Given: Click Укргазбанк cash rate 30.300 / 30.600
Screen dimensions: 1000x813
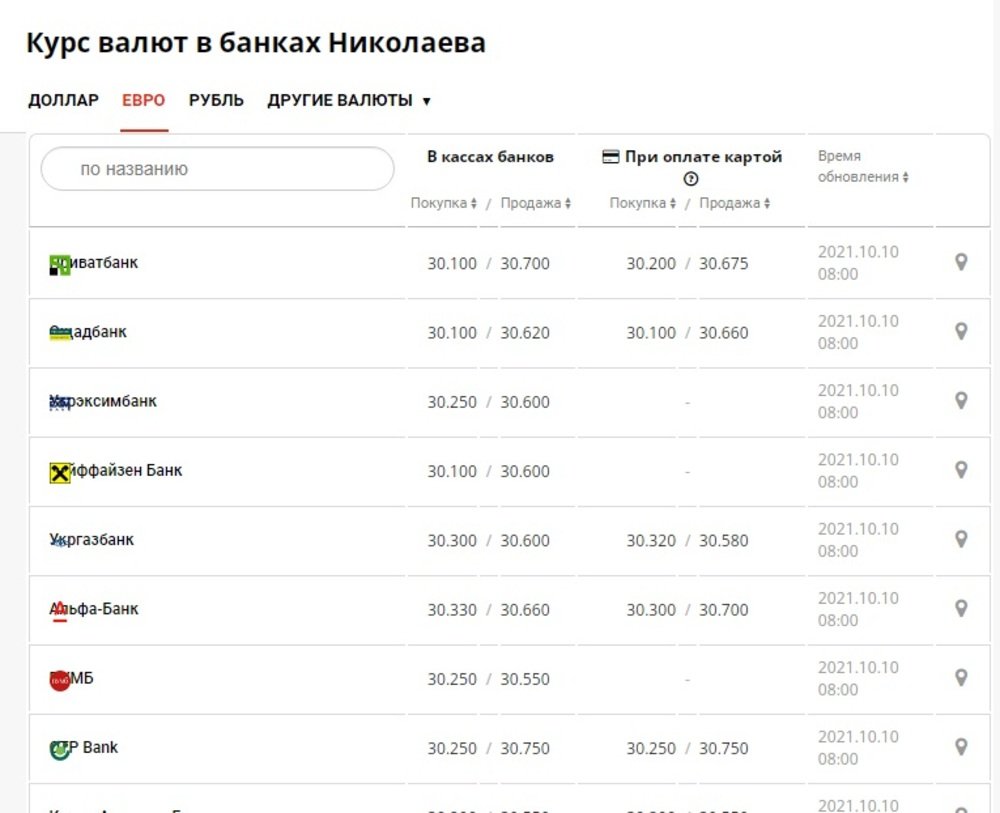Looking at the screenshot, I should click(489, 541).
